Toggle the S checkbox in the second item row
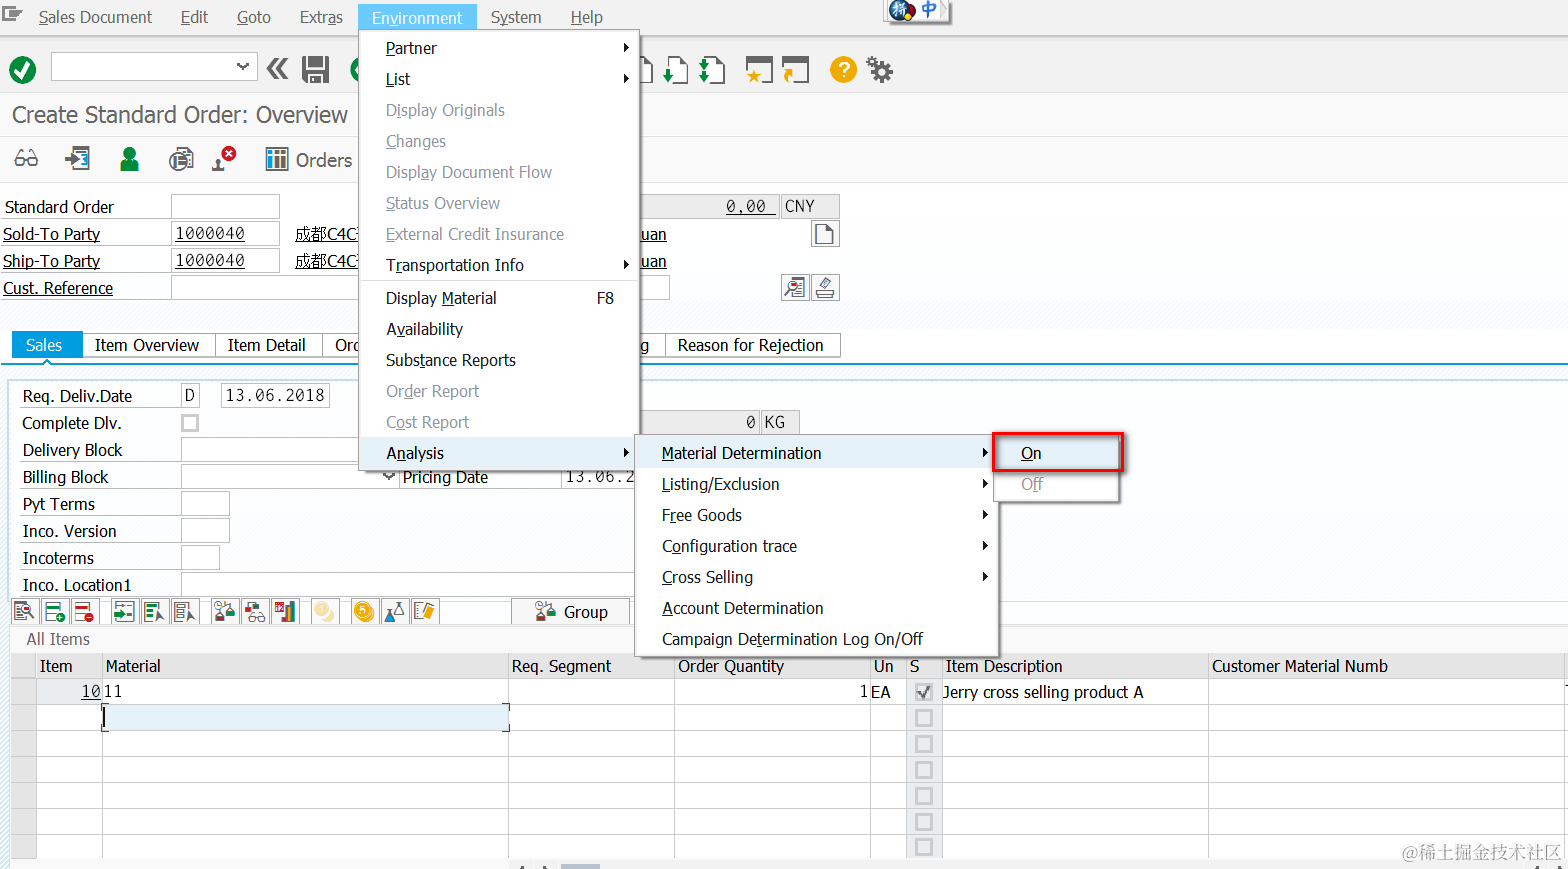 [x=924, y=718]
